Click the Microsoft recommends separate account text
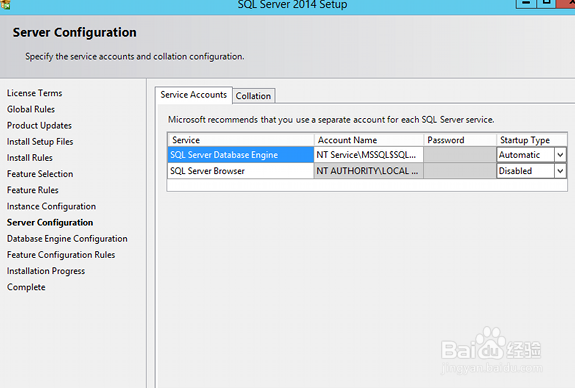The height and width of the screenshot is (388, 575). tap(331, 120)
